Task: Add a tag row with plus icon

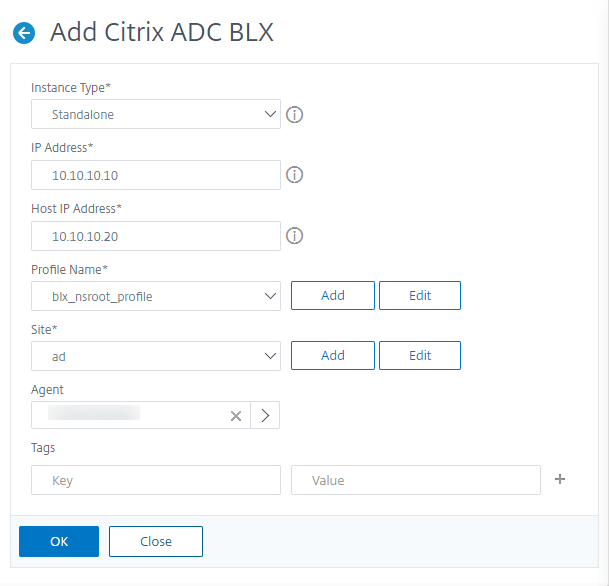Action: point(560,479)
